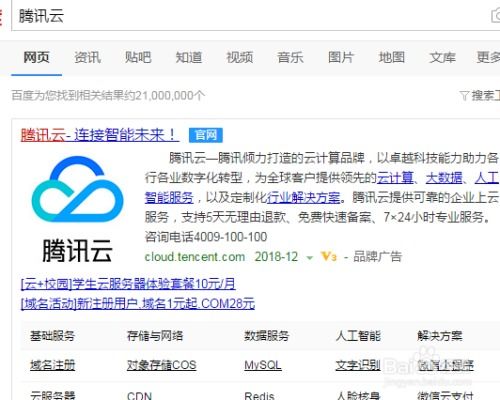
Task: Click the phone number 4009-100-100 text
Action: (x=230, y=237)
